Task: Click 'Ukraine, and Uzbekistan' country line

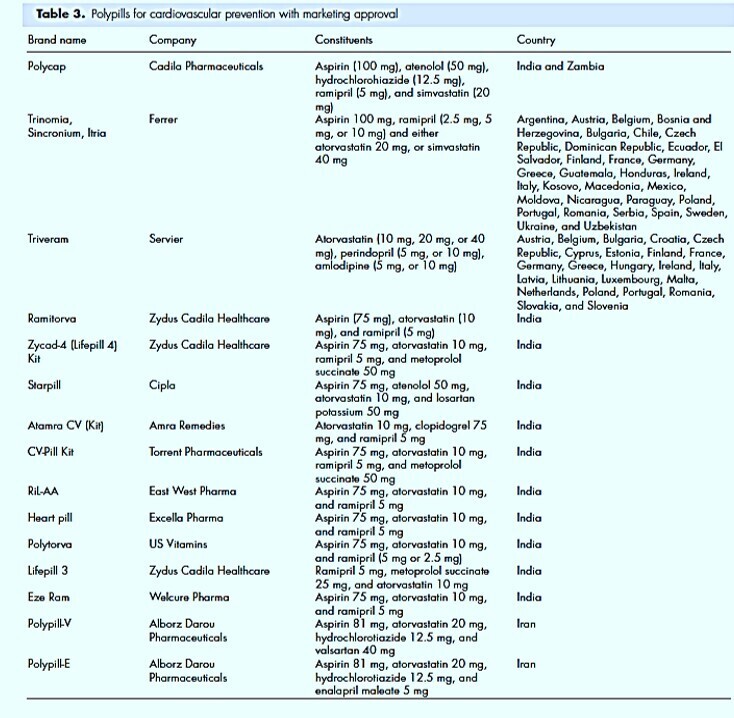Action: [577, 227]
